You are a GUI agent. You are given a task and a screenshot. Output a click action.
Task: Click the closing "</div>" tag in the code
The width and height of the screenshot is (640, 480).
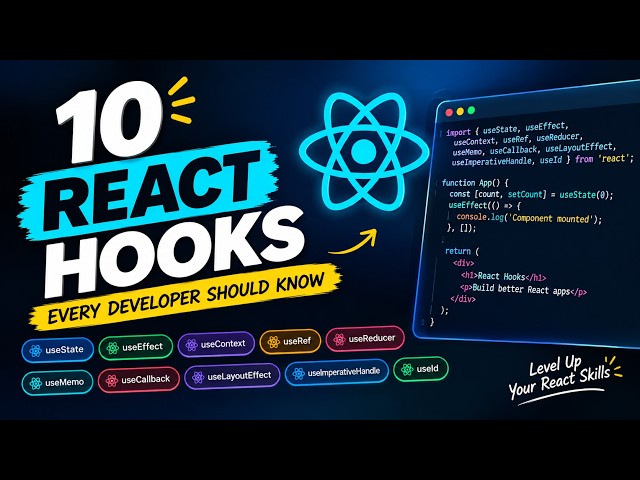pos(463,299)
